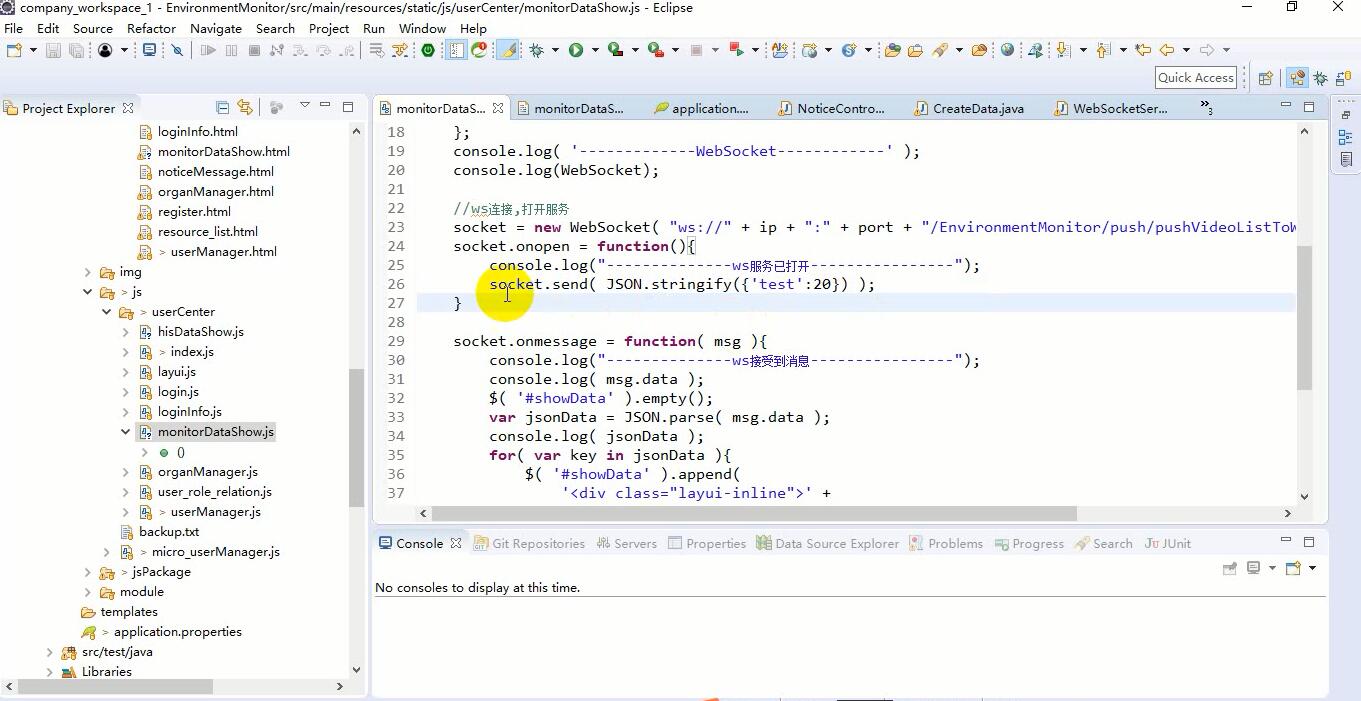
Task: Click the green Spring Boot Dashboard icon
Action: tap(428, 50)
